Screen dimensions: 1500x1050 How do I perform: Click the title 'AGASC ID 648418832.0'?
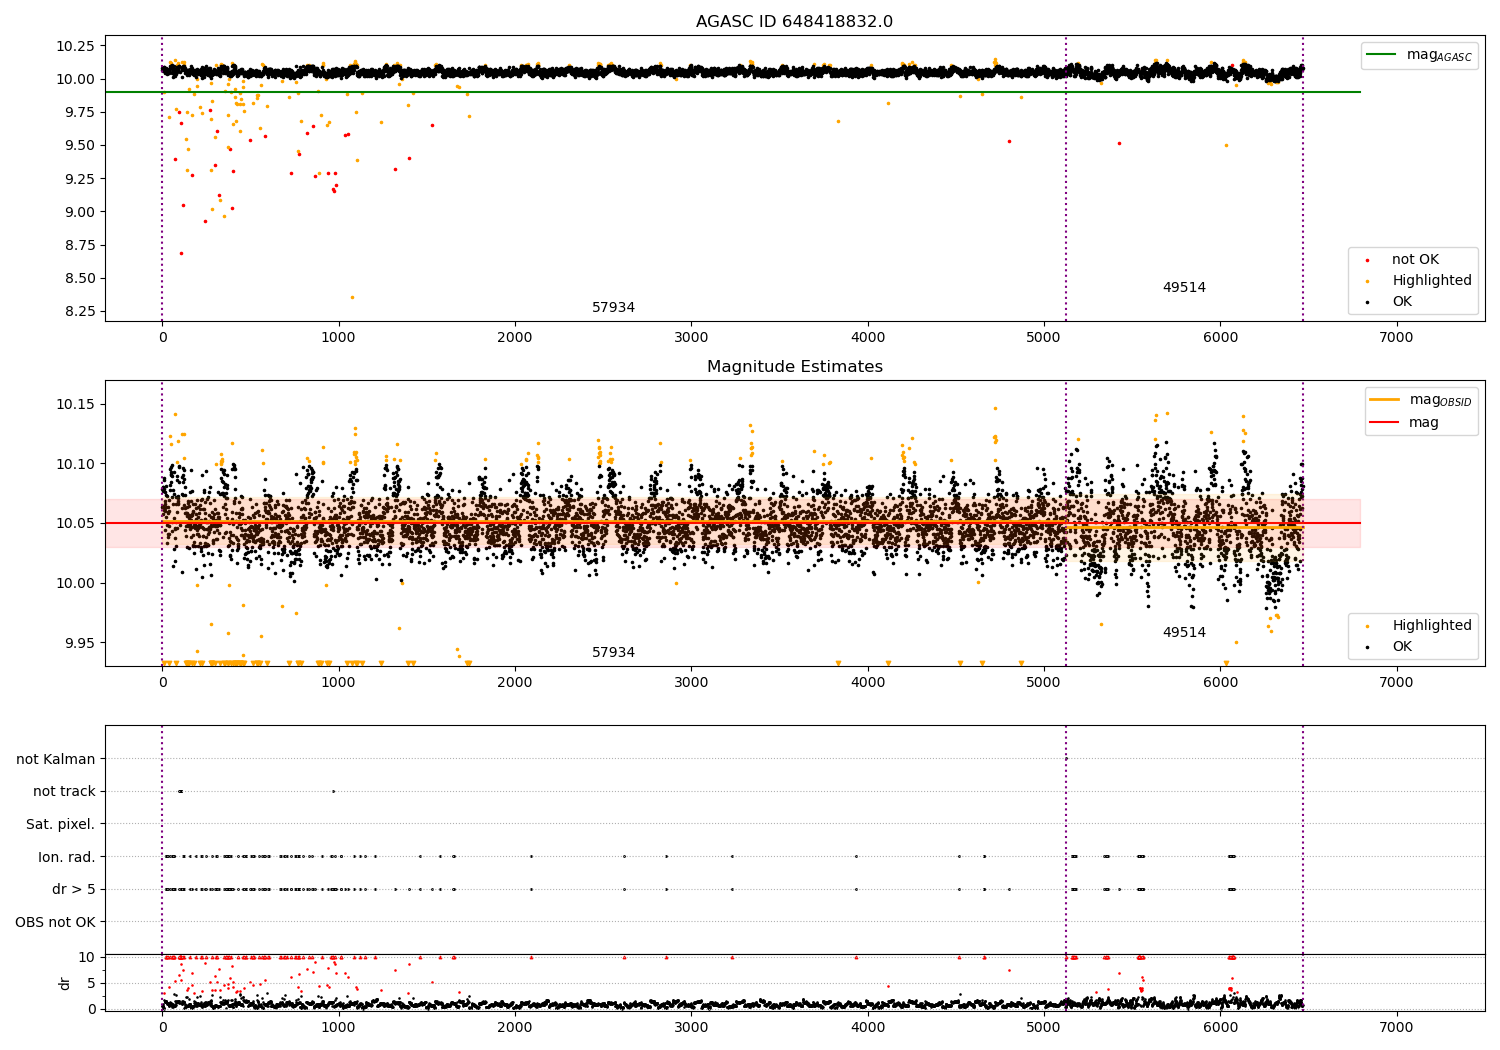[x=794, y=22]
